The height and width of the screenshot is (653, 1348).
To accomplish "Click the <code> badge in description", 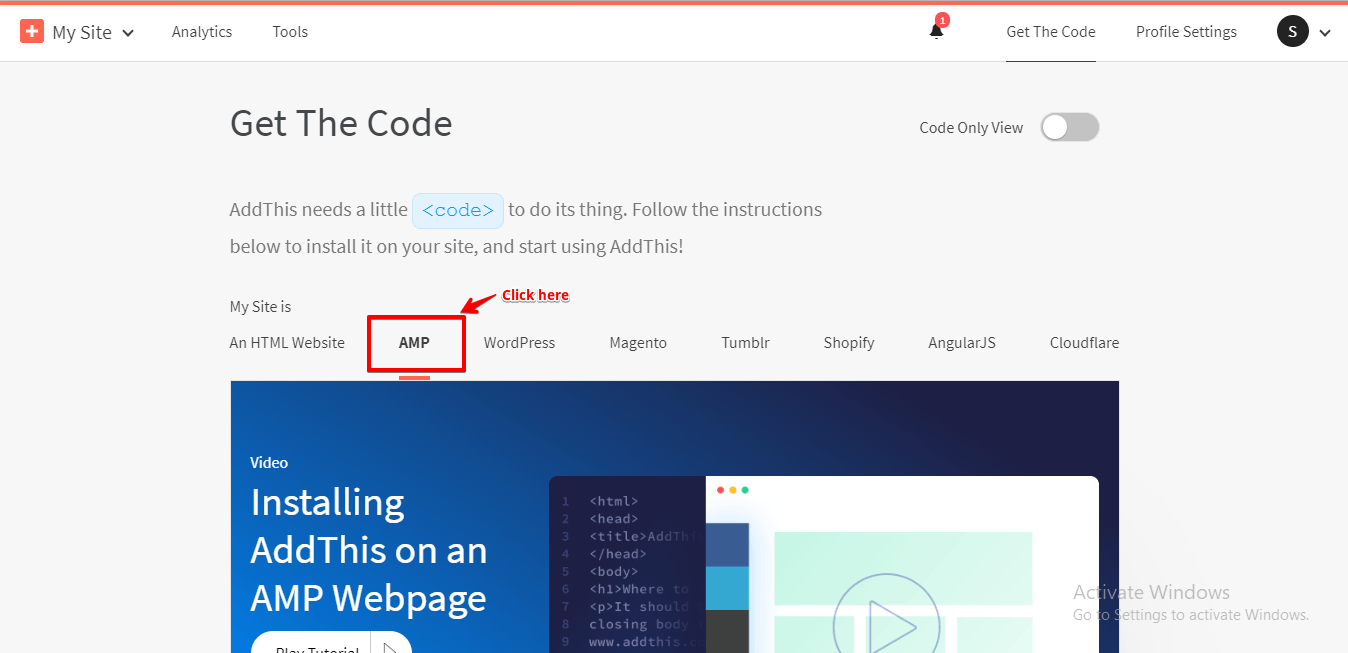I will (458, 211).
